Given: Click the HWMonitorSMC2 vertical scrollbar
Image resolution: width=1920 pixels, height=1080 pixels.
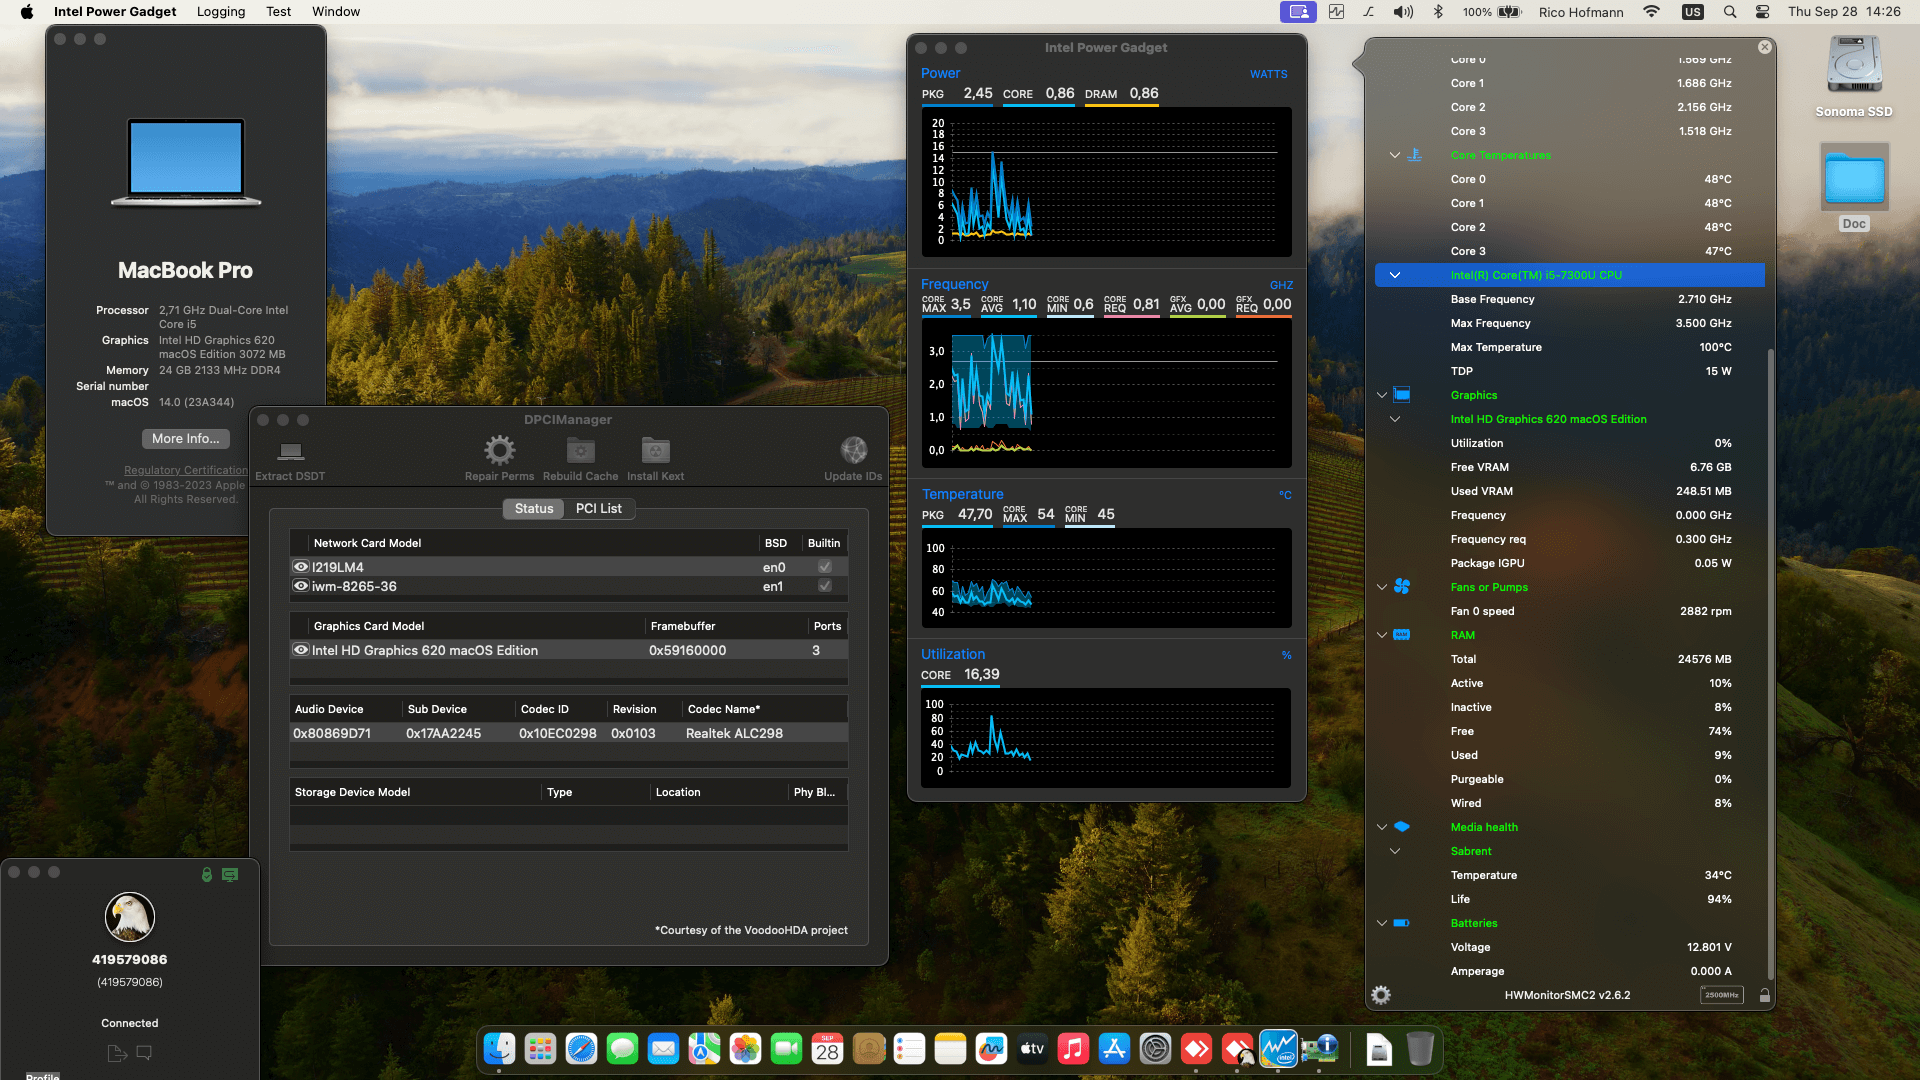Looking at the screenshot, I should pyautogui.click(x=1771, y=664).
